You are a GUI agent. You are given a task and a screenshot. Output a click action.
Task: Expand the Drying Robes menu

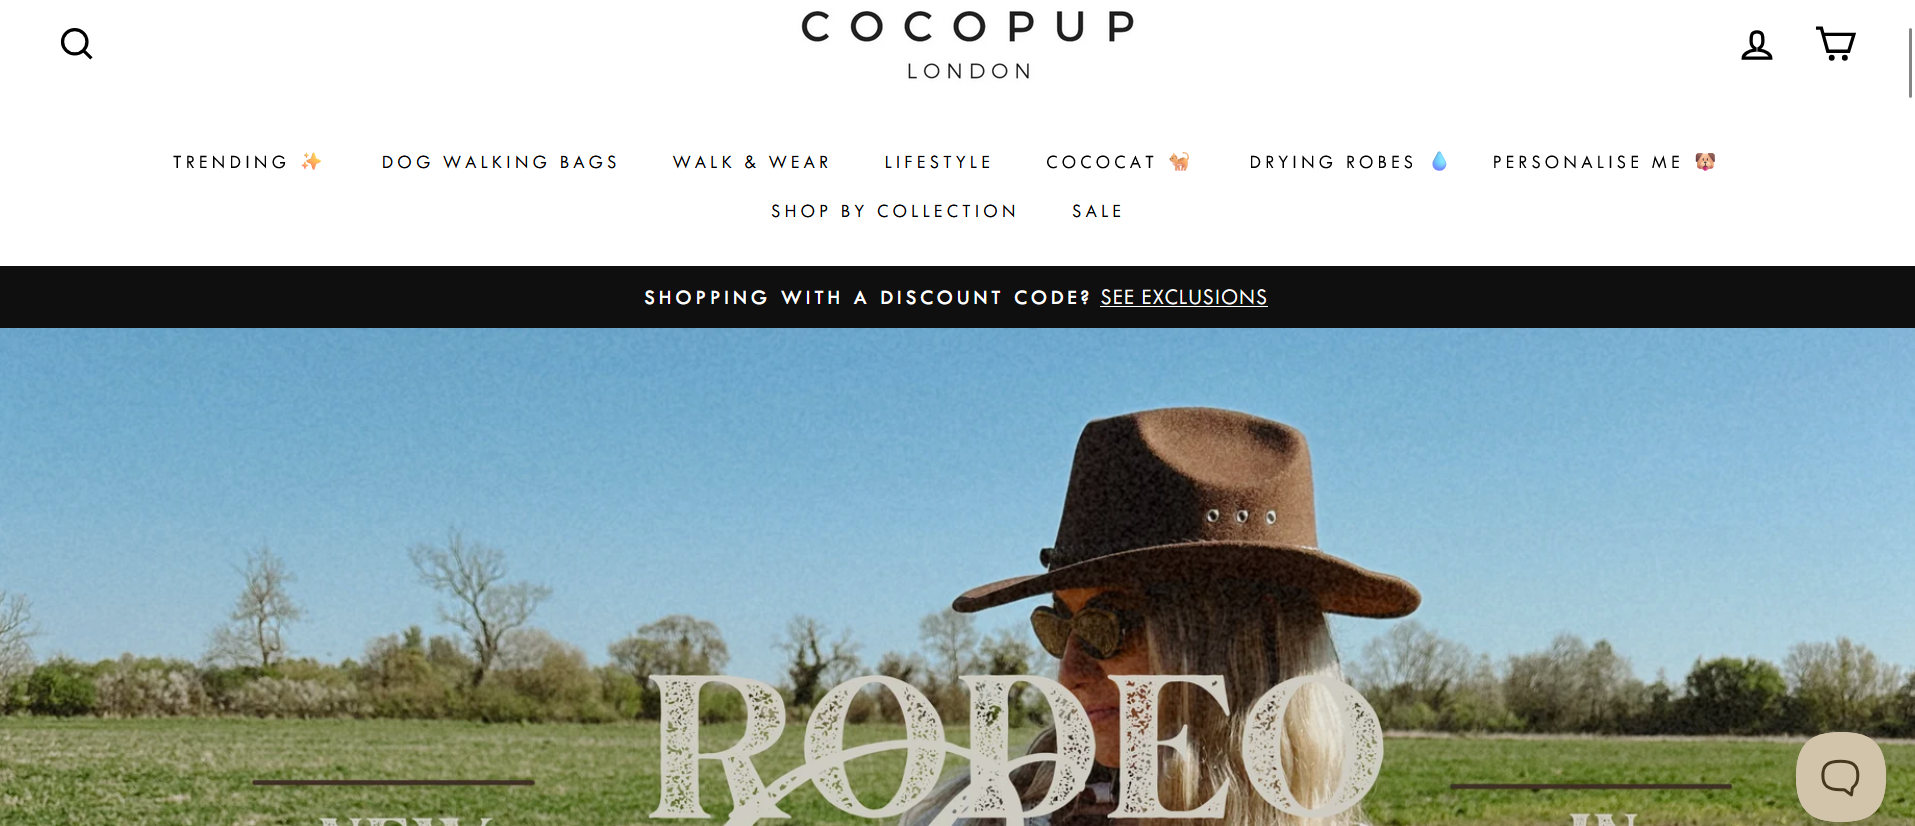[x=1332, y=162]
